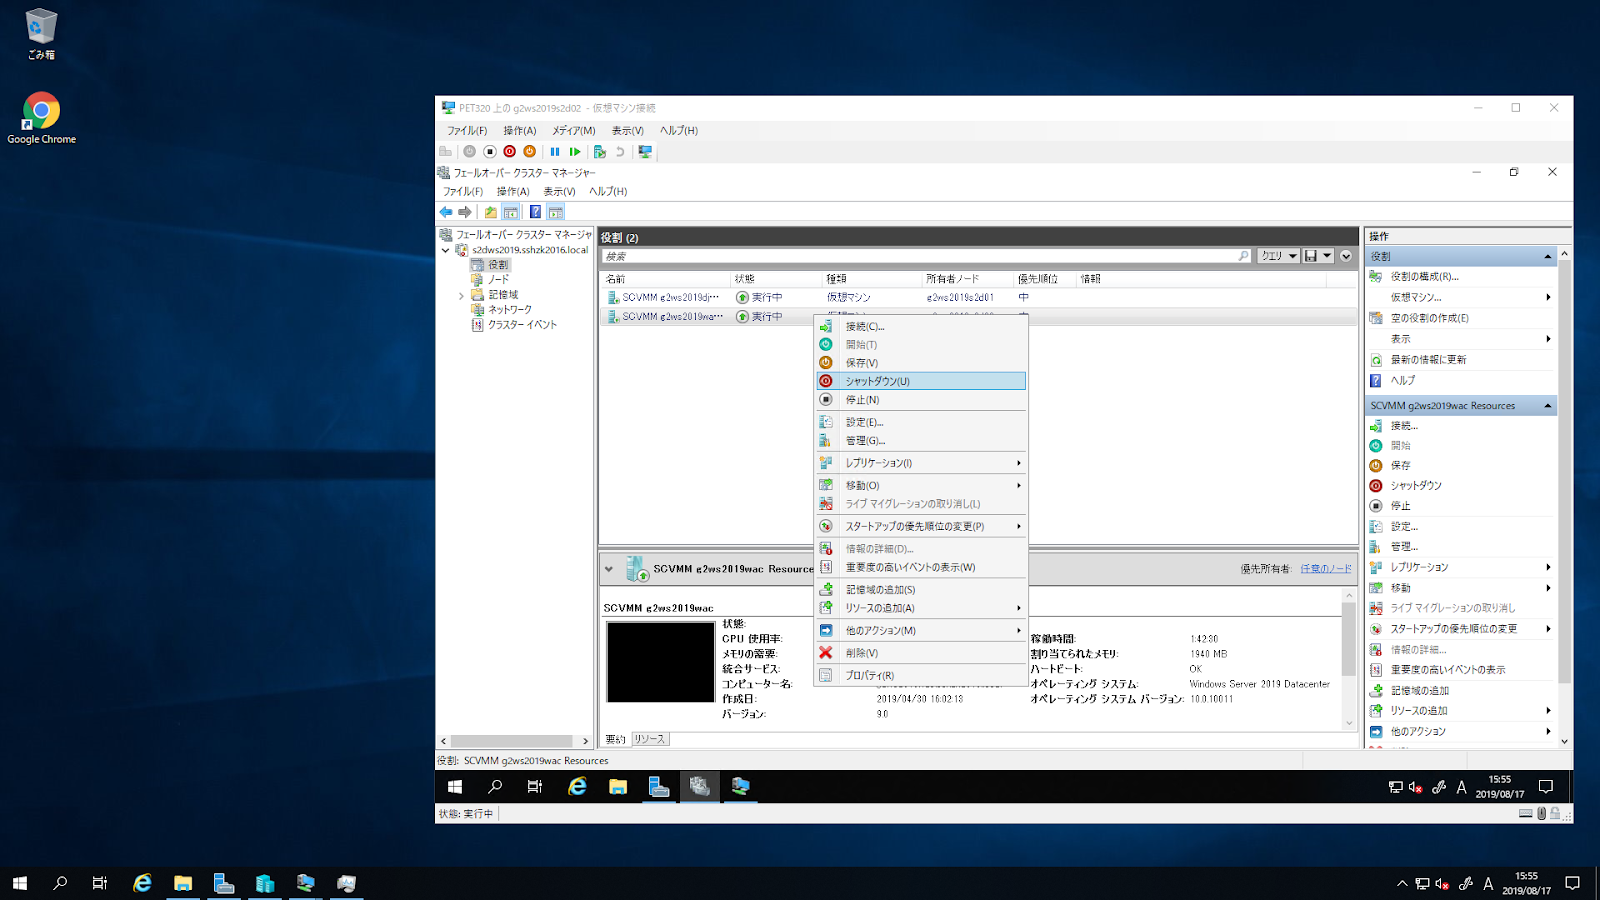The width and height of the screenshot is (1600, 900).
Task: Collapse the 役割 section in the Actions pane
Action: 1548,255
